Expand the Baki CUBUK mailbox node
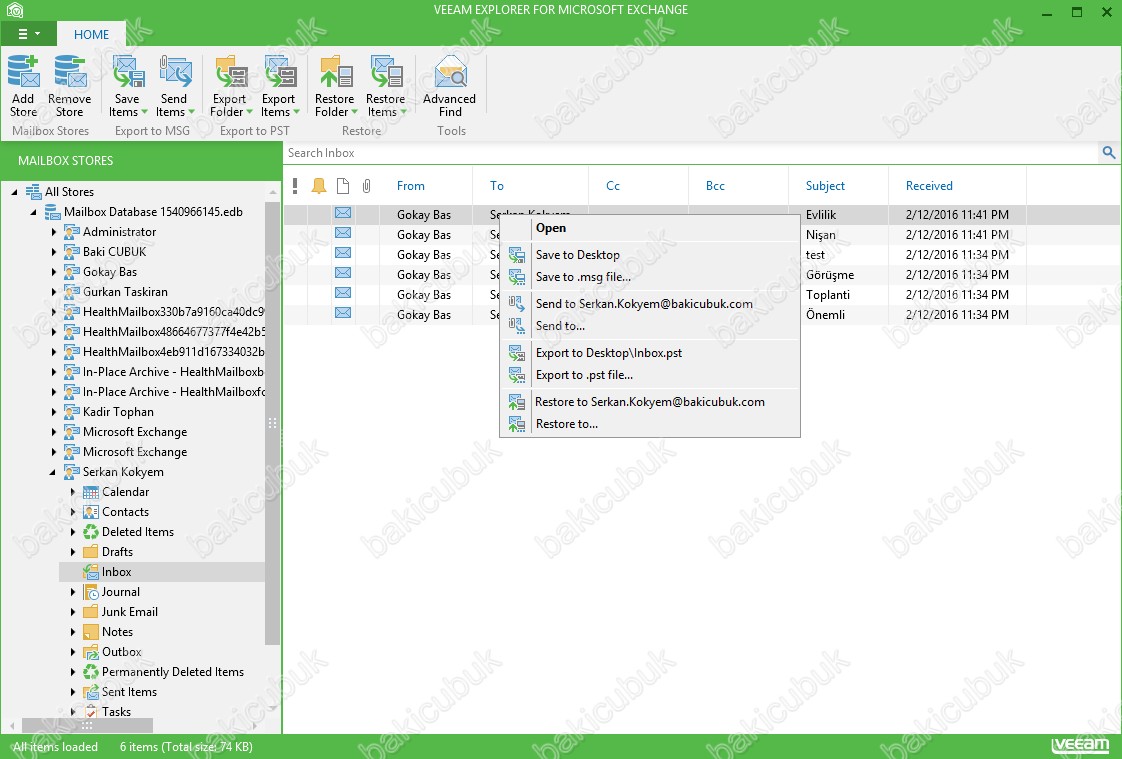Viewport: 1122px width, 759px height. click(54, 252)
